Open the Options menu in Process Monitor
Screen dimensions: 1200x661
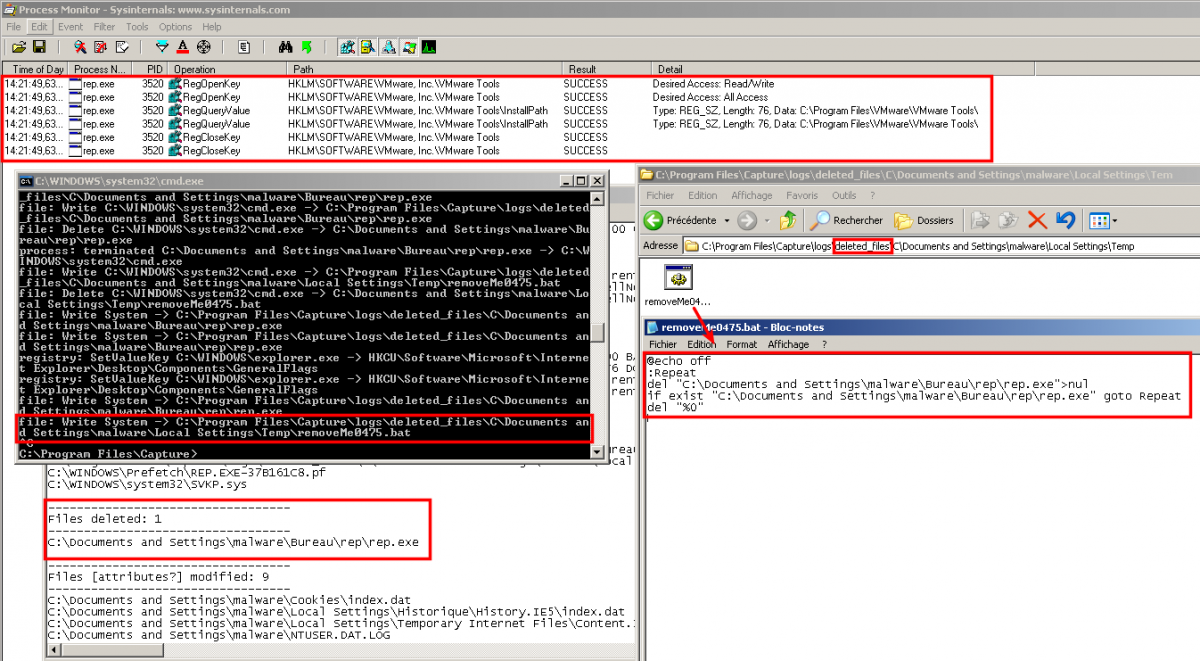pos(173,26)
